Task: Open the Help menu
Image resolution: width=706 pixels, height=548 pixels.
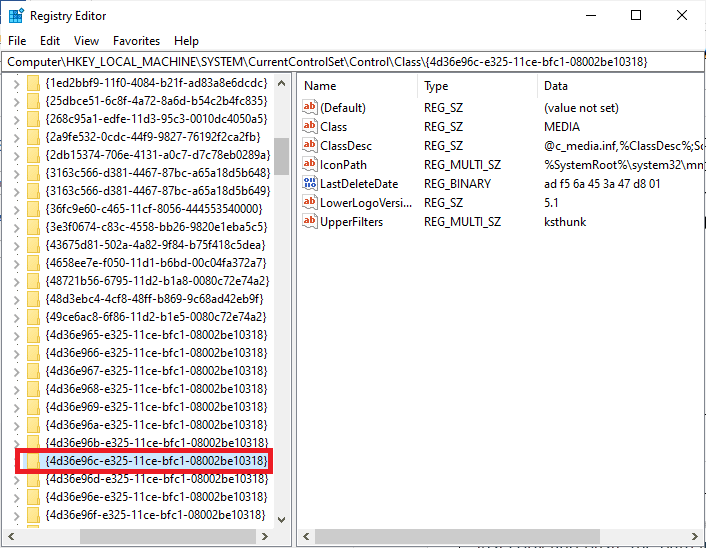Action: point(186,41)
